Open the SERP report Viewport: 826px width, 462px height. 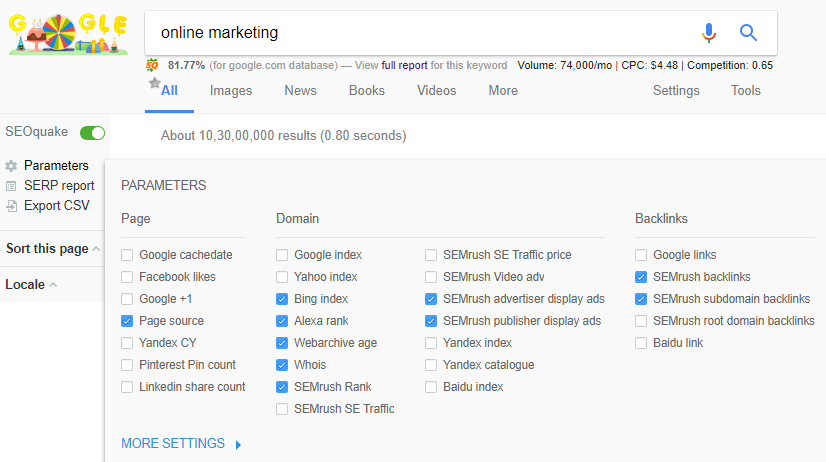pos(59,186)
